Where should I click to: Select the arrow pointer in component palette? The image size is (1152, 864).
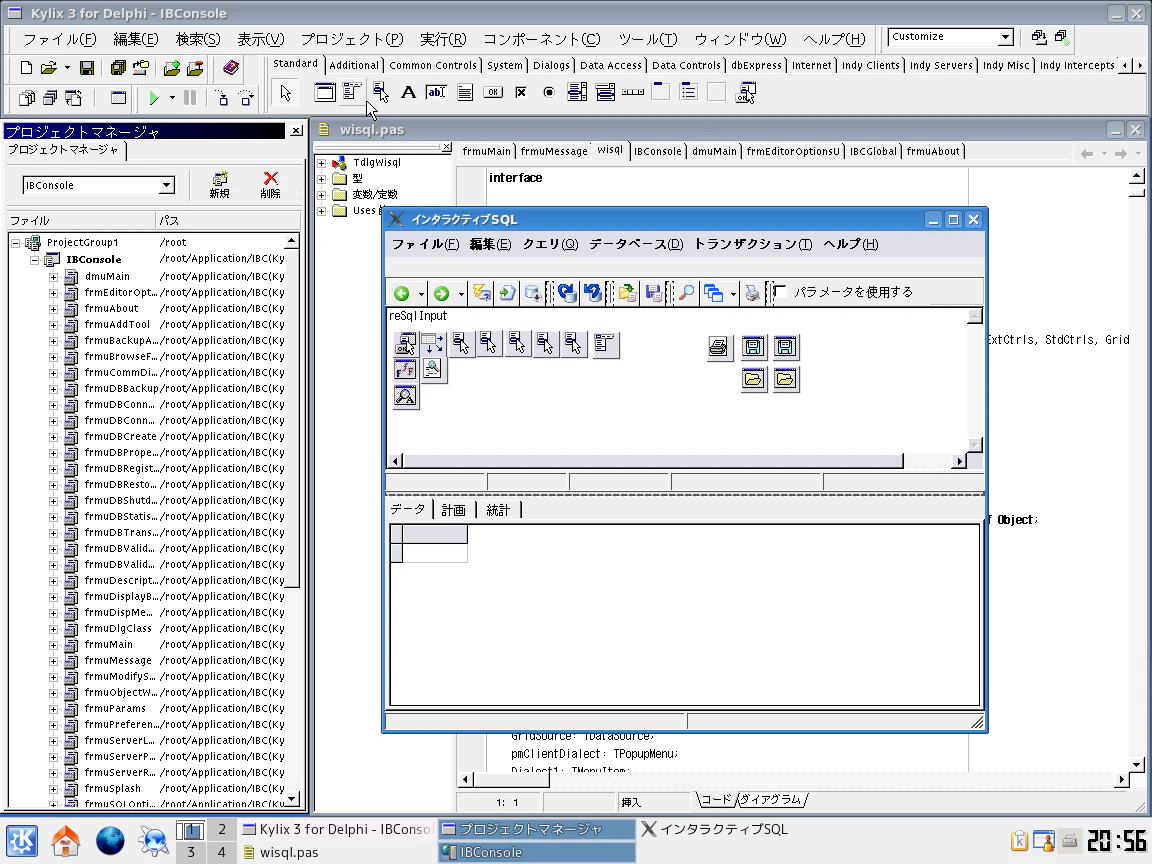tap(286, 93)
